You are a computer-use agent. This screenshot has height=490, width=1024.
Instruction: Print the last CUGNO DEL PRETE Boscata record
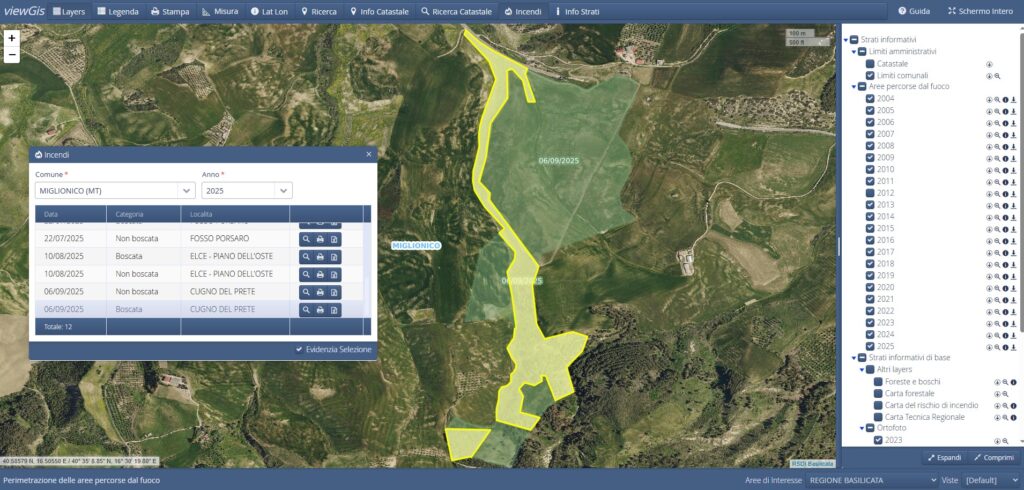[x=320, y=310]
